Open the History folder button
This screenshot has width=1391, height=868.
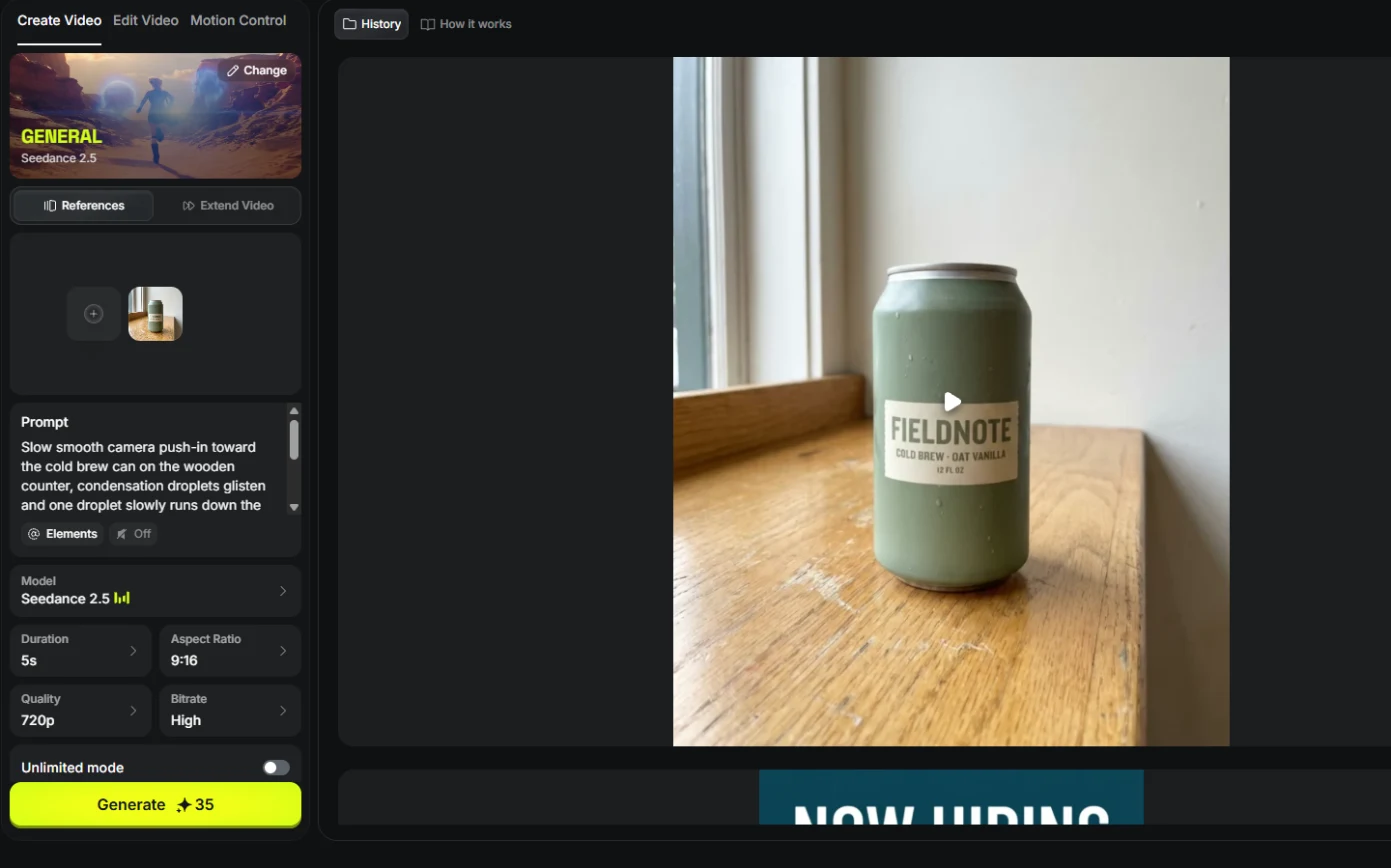point(371,24)
